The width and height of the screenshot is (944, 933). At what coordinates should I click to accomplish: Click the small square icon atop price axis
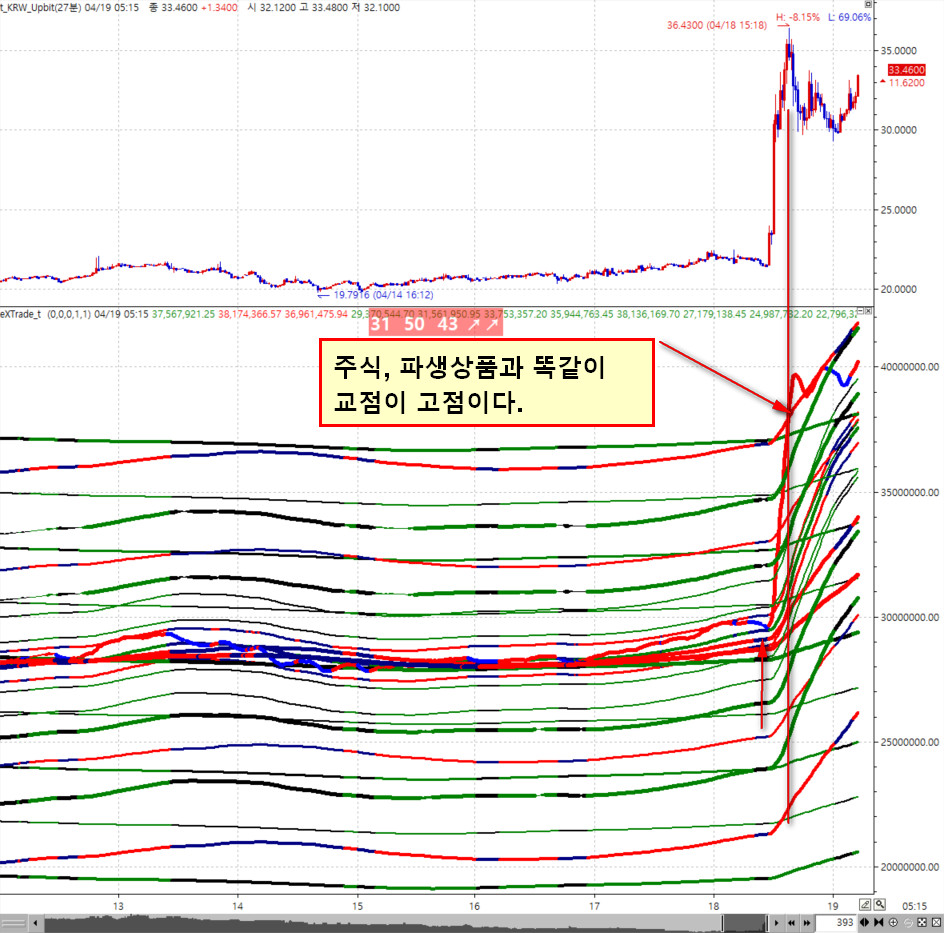click(868, 4)
